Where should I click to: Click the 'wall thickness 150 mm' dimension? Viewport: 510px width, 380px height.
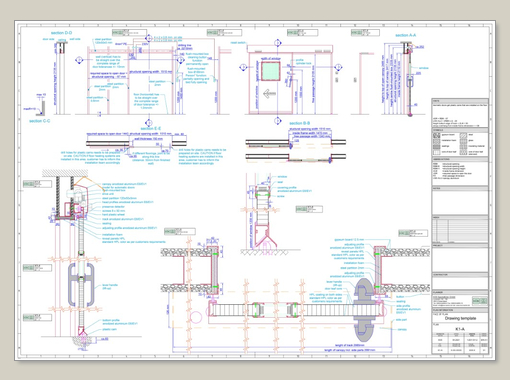pyautogui.click(x=148, y=139)
